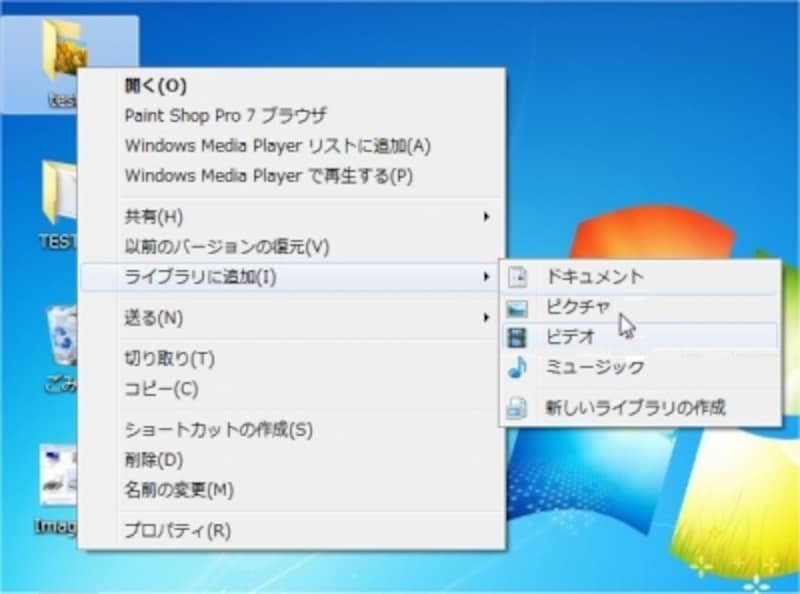Expand the 送る(N) submenu arrow
Image resolution: width=800 pixels, height=594 pixels.
(x=486, y=318)
